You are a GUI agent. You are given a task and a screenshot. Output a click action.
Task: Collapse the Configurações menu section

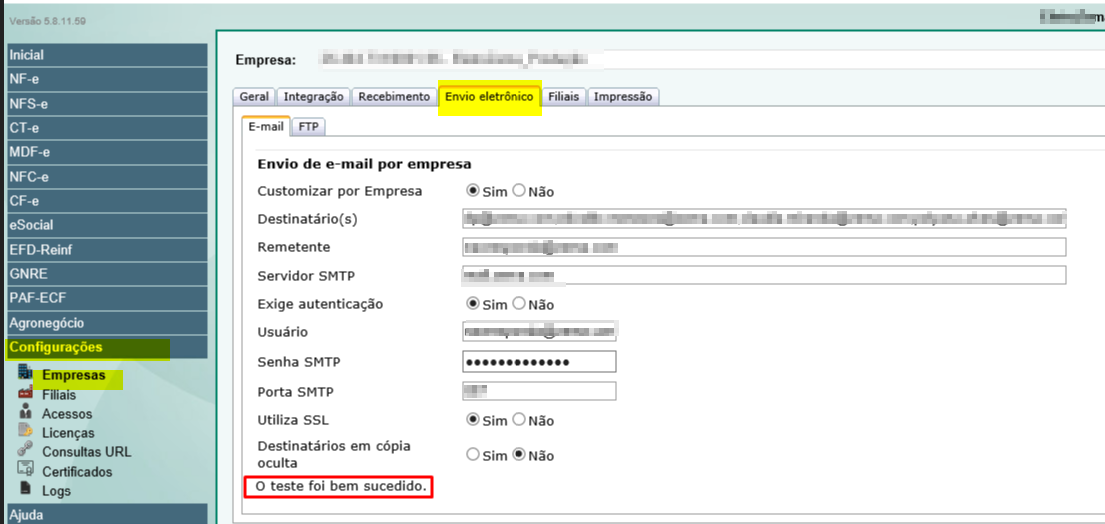pyautogui.click(x=107, y=347)
